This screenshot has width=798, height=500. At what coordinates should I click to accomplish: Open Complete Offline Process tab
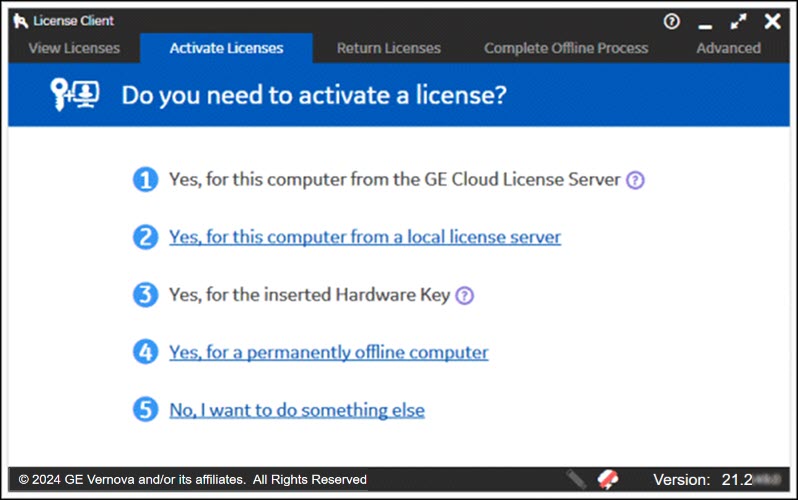click(x=566, y=48)
